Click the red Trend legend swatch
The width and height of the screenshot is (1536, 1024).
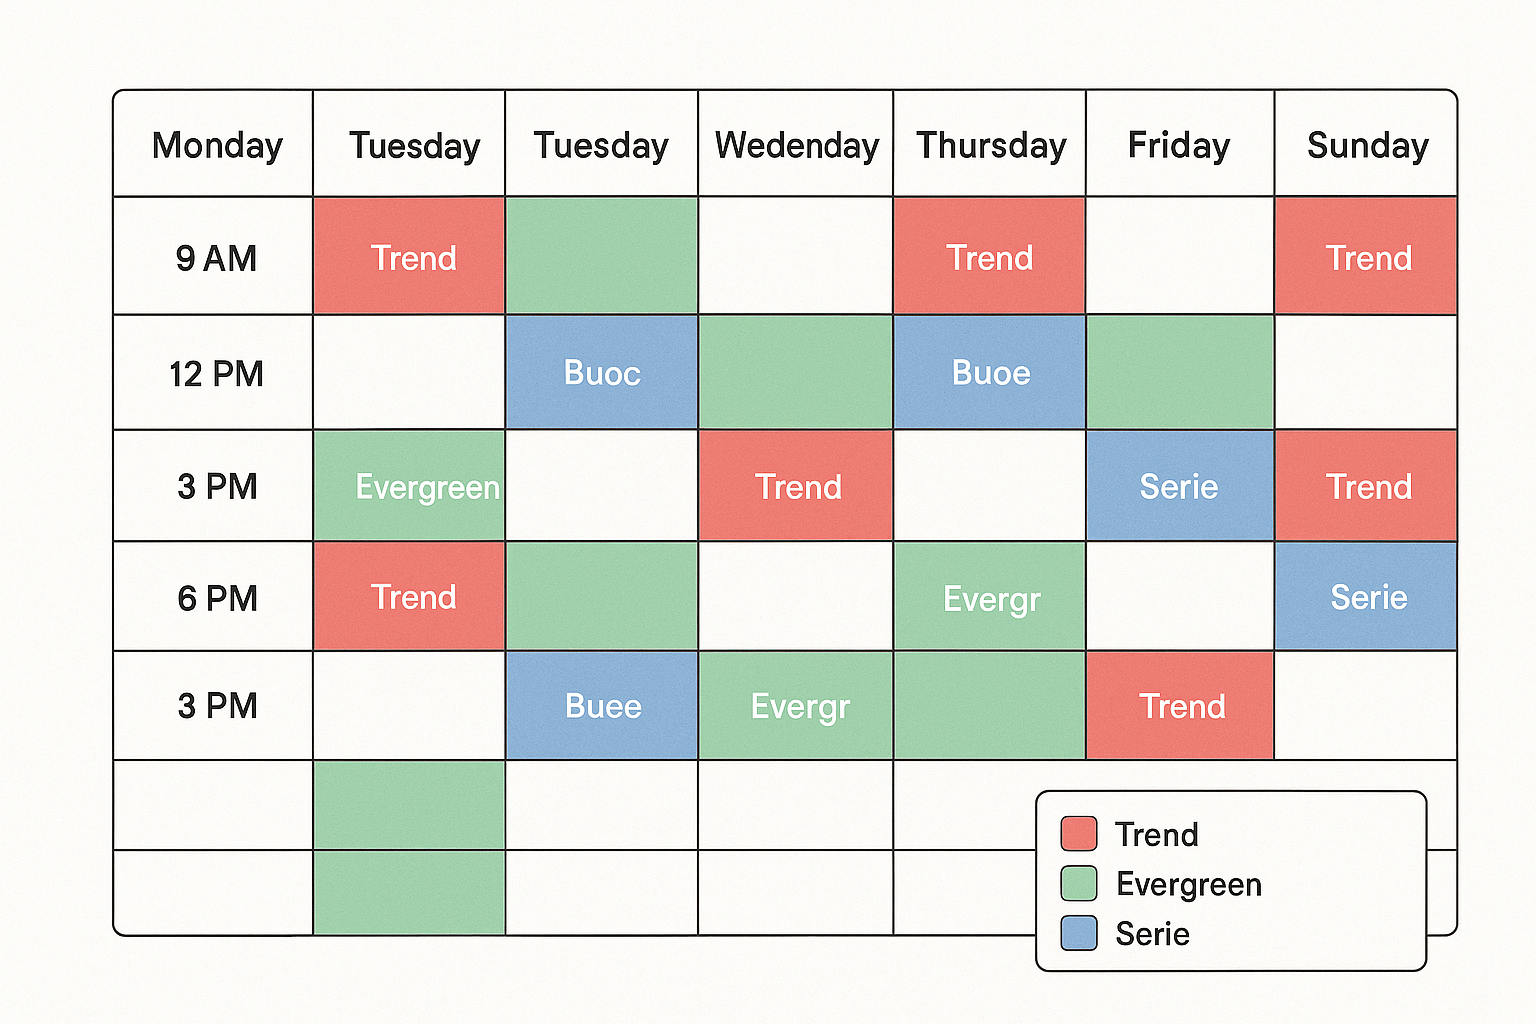1079,834
